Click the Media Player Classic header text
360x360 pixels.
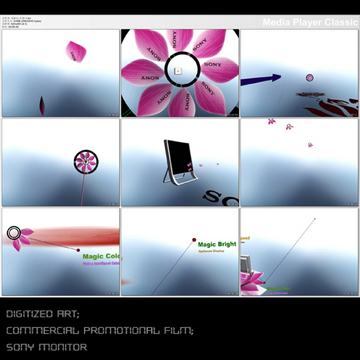(x=310, y=22)
